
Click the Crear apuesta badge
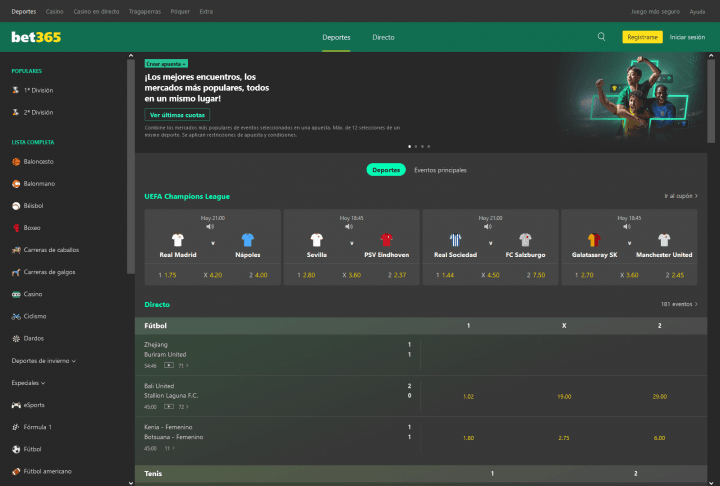[166, 64]
